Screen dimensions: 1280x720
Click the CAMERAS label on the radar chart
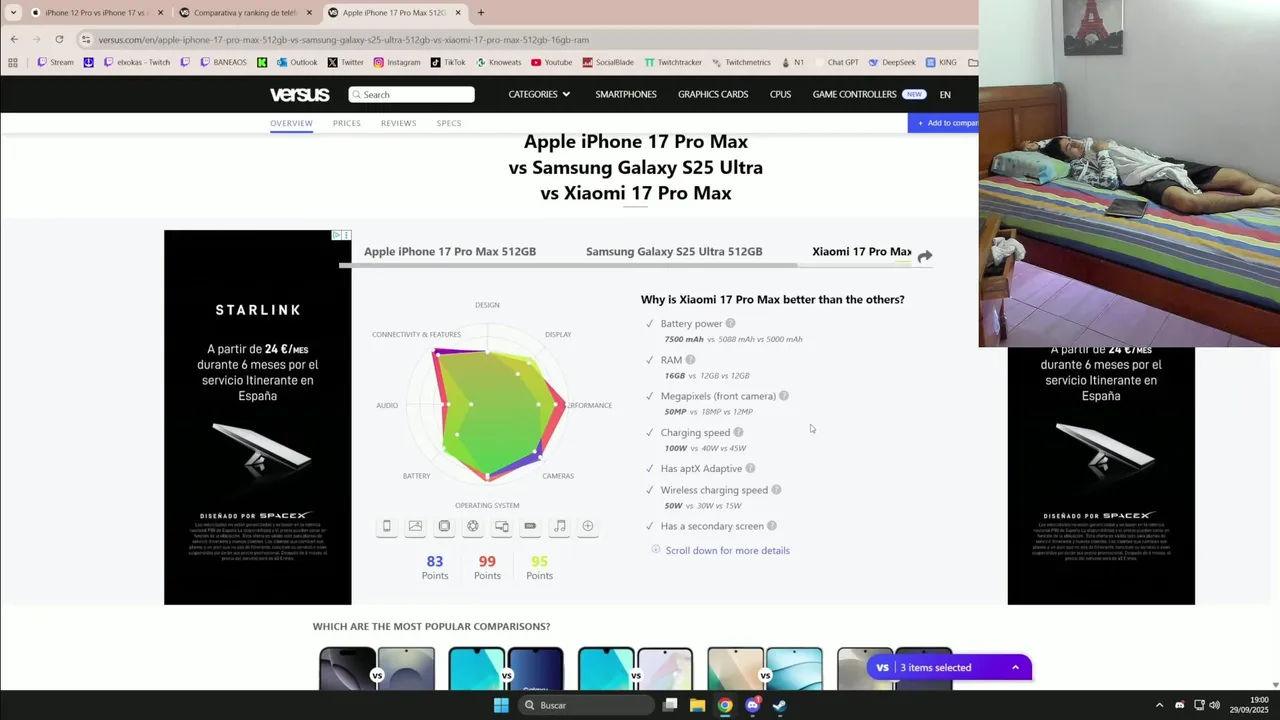pyautogui.click(x=558, y=476)
